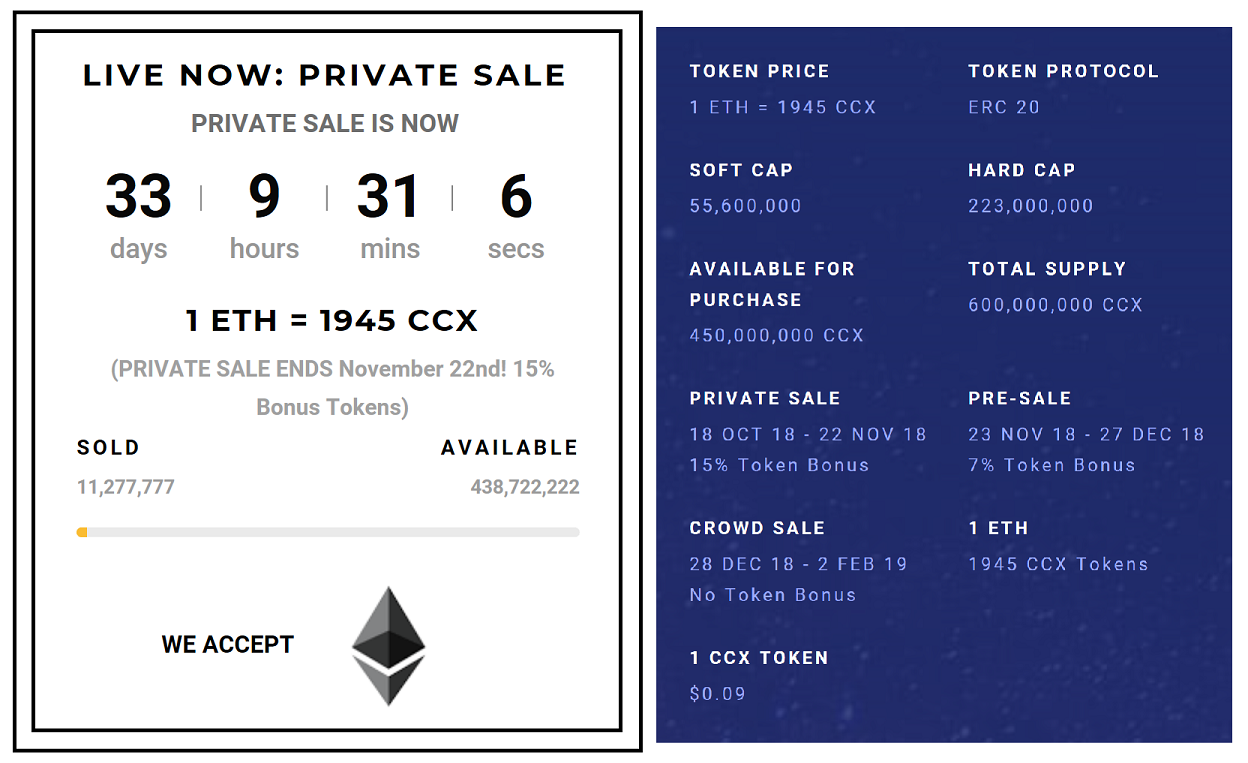This screenshot has width=1248, height=763.
Task: Click the crowd sale dates text
Action: point(798,564)
